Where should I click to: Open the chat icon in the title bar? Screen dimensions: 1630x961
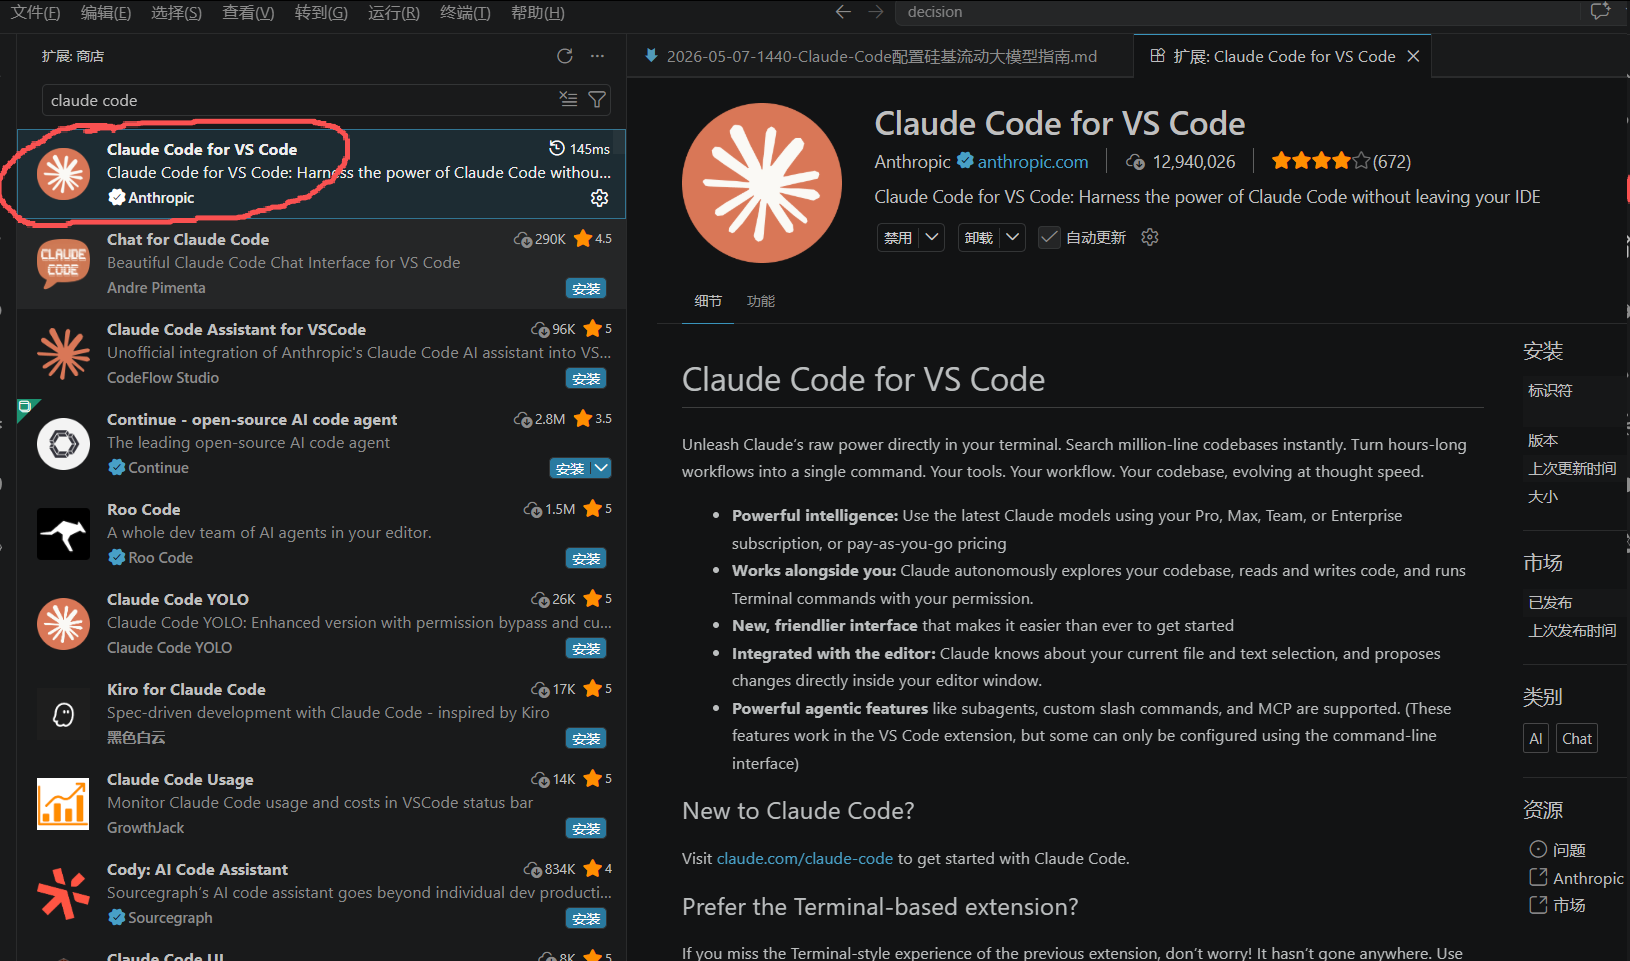[1600, 12]
